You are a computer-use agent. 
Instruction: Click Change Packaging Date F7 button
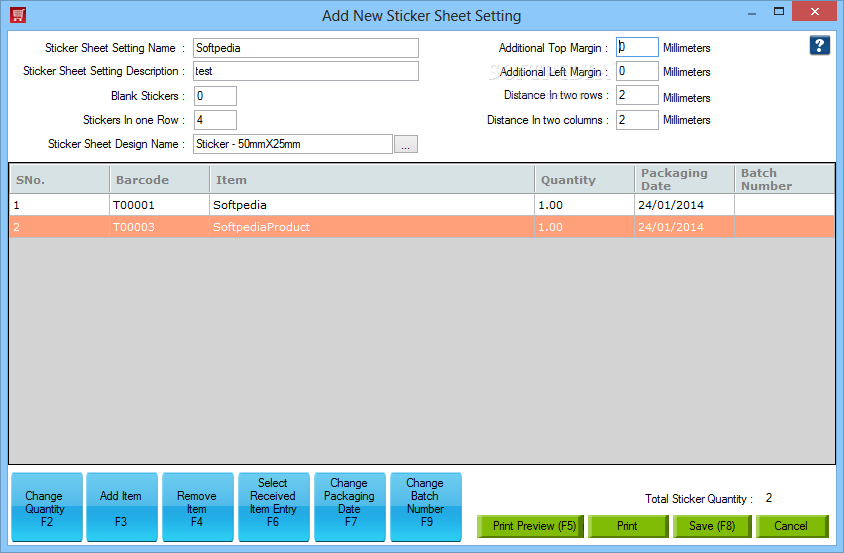(x=350, y=507)
